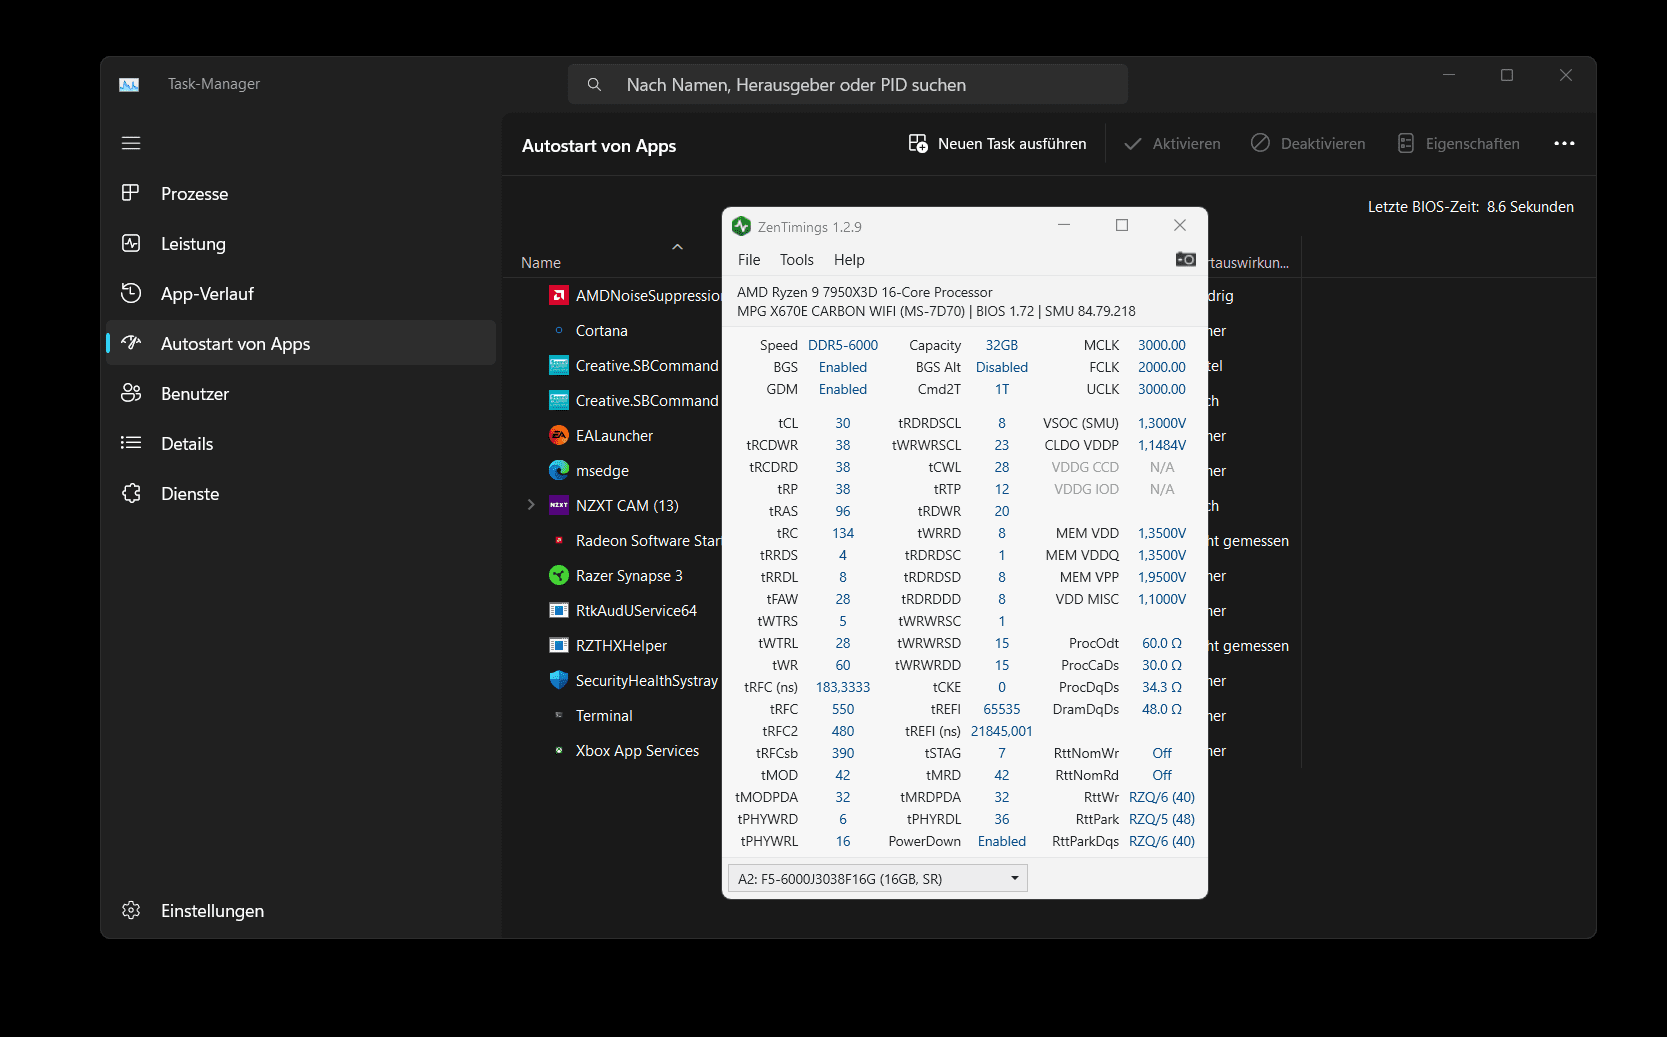
Task: Switch to the Details page
Action: click(301, 444)
